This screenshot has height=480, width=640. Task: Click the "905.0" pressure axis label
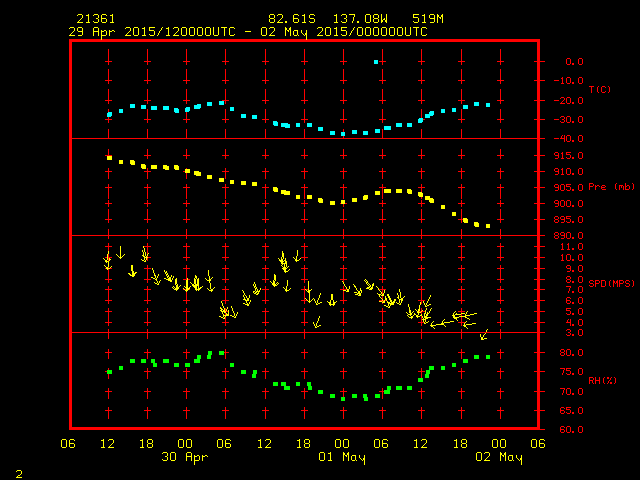[569, 187]
